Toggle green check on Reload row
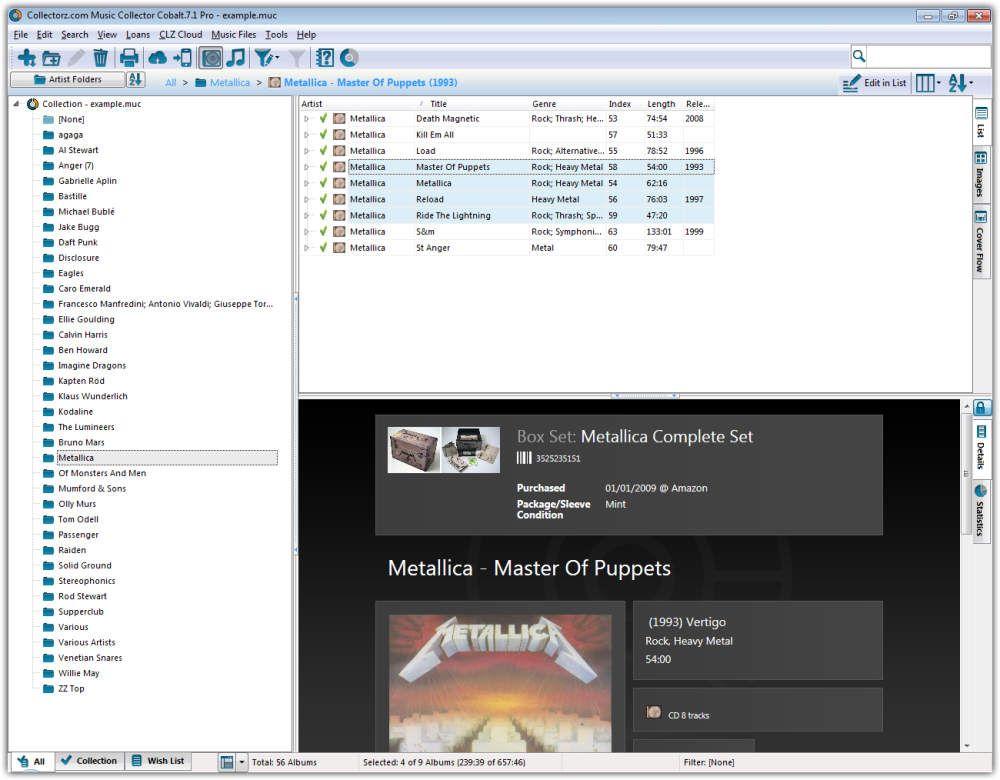 pos(323,199)
